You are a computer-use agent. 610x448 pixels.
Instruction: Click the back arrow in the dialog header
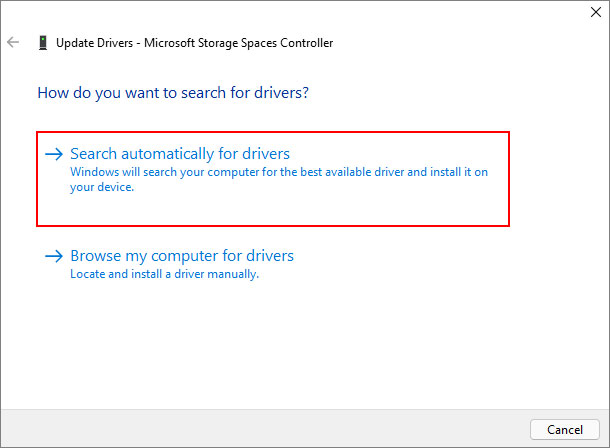[x=13, y=43]
